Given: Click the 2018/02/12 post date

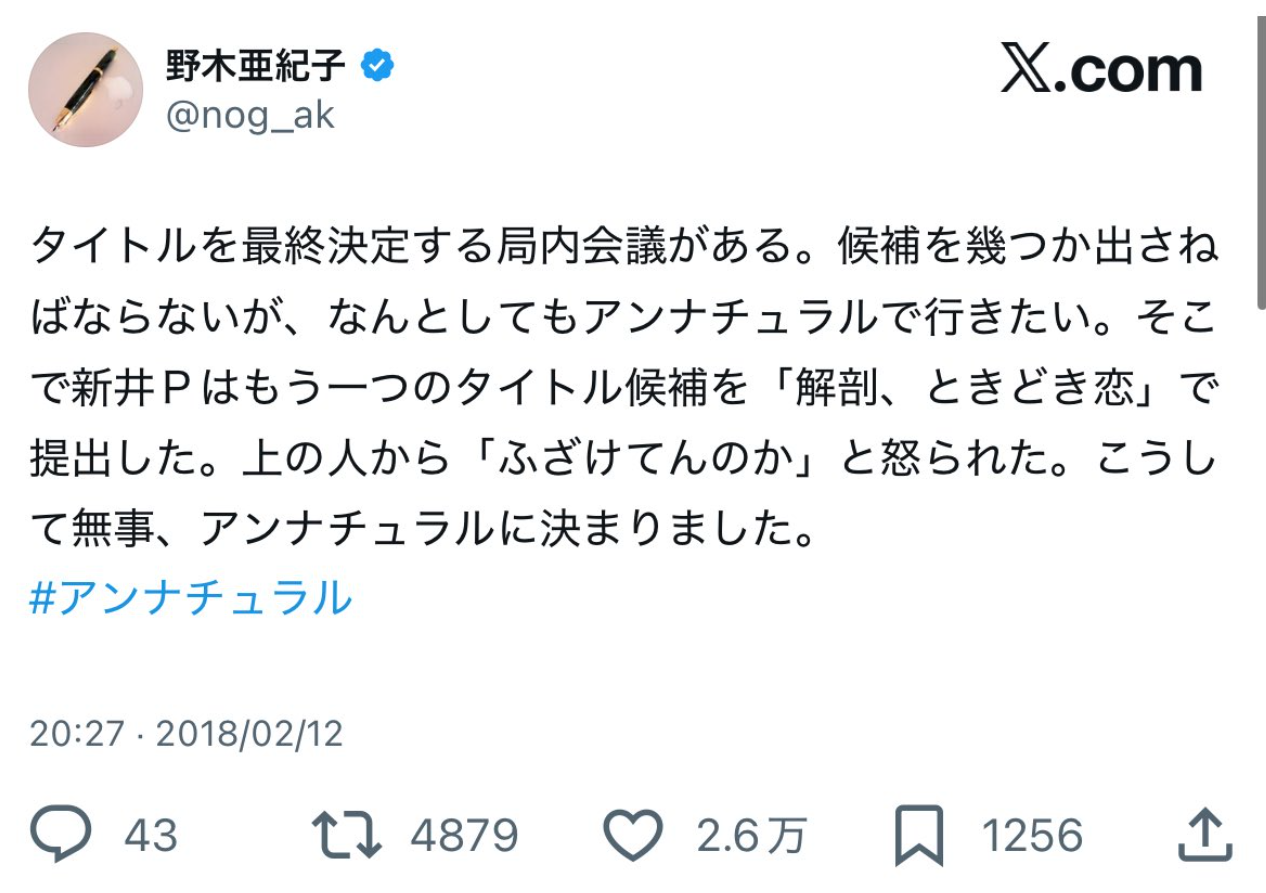Looking at the screenshot, I should pos(250,734).
